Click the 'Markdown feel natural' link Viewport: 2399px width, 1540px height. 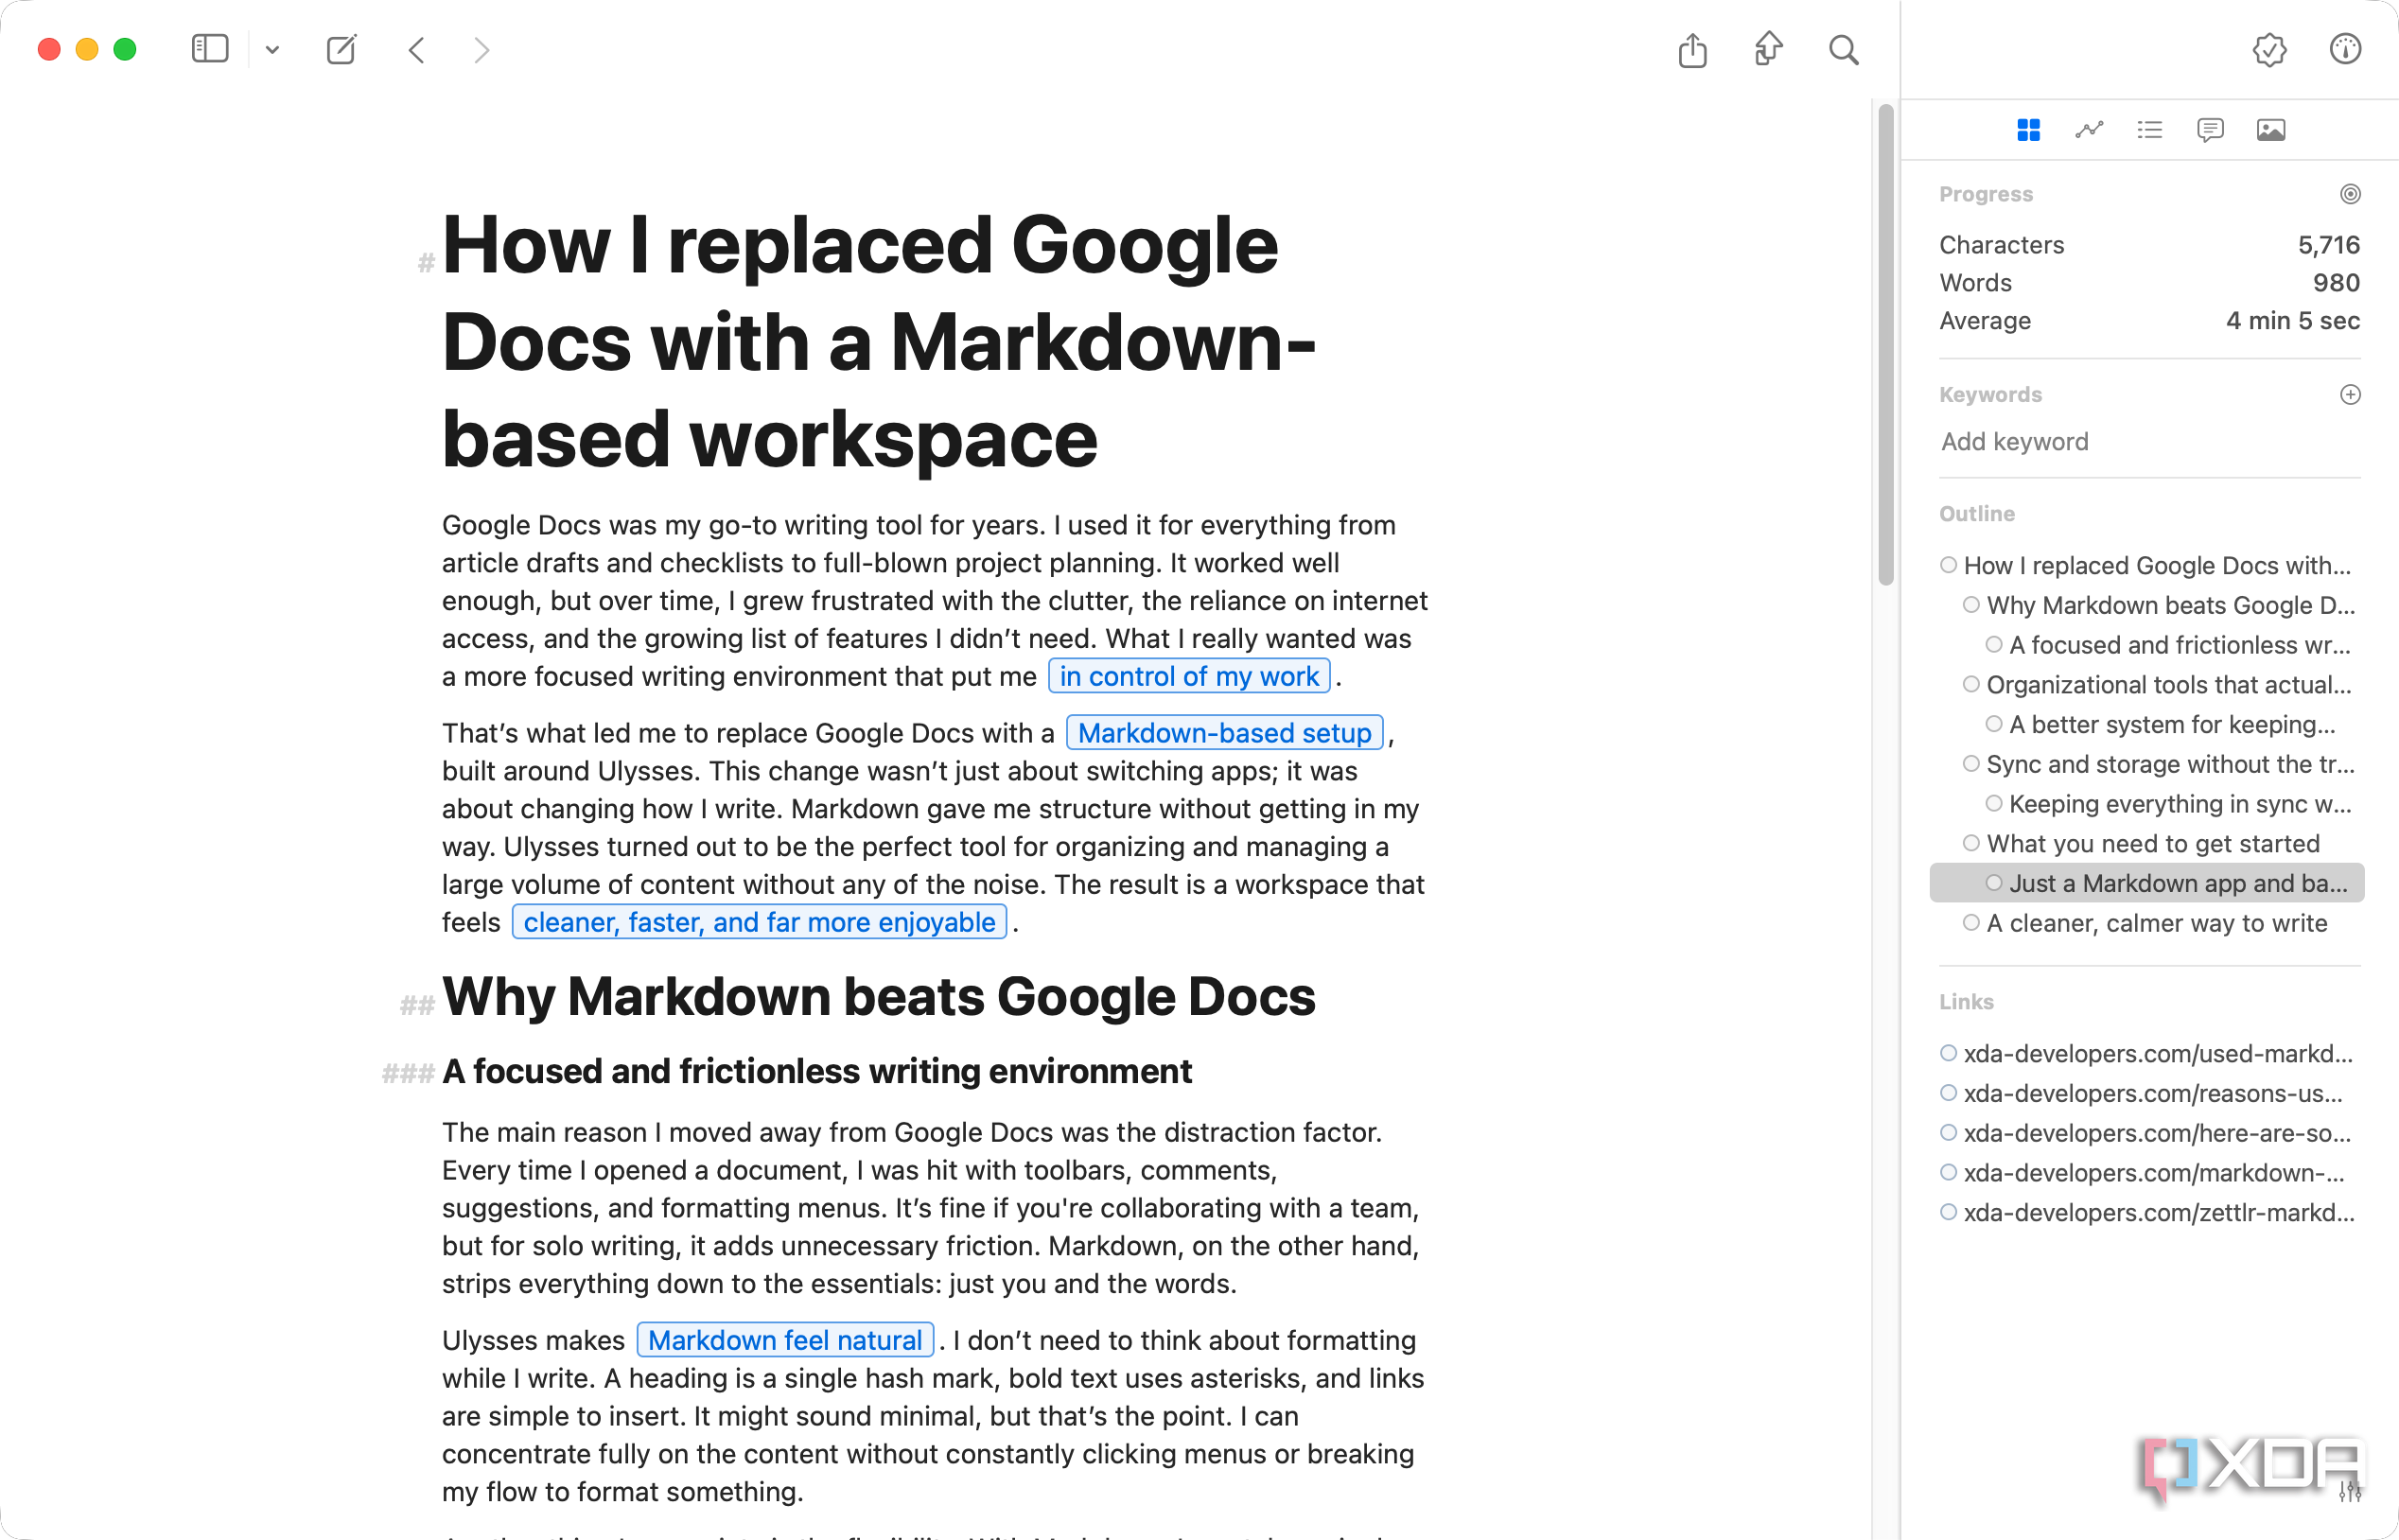click(785, 1341)
